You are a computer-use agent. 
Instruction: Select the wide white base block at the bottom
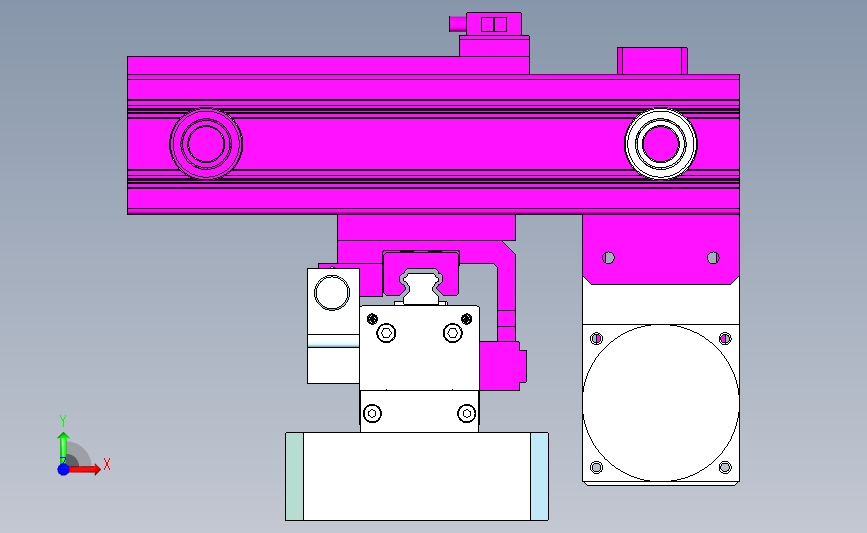(x=417, y=477)
